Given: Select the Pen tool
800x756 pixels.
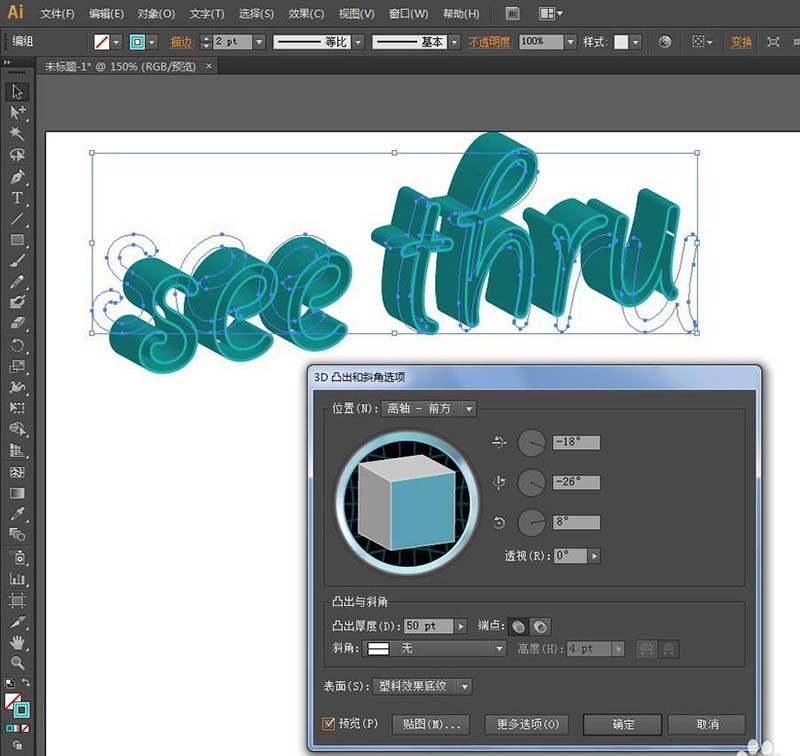Looking at the screenshot, I should tap(17, 177).
